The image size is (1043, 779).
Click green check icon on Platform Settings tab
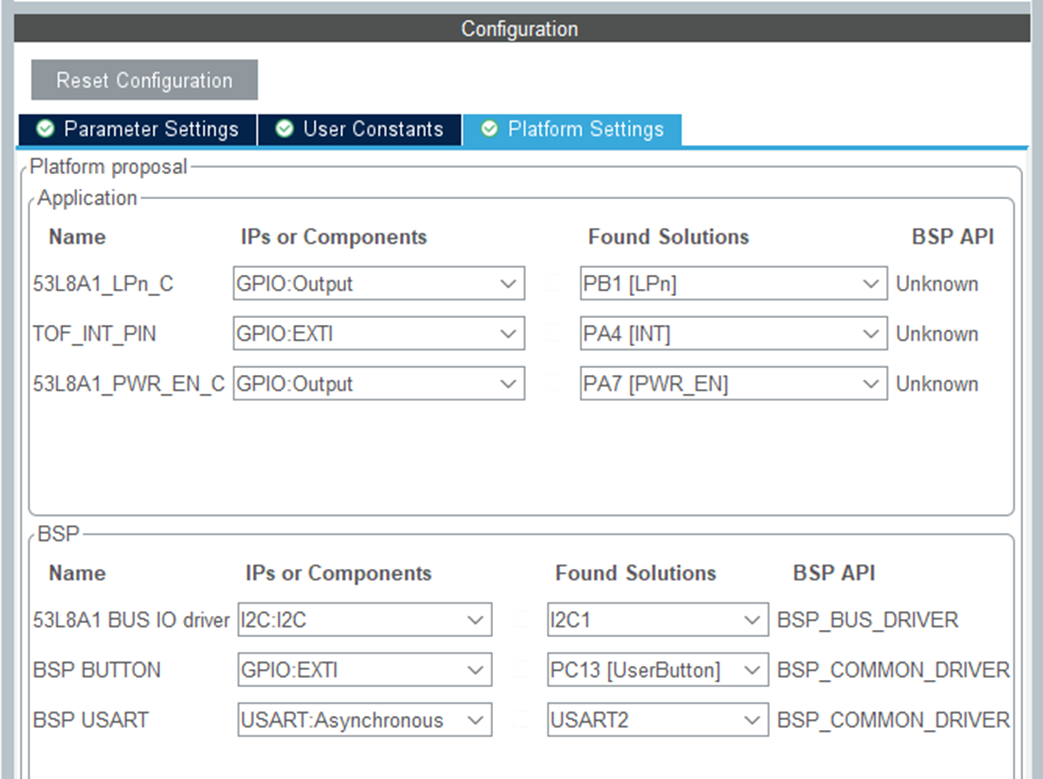click(489, 128)
